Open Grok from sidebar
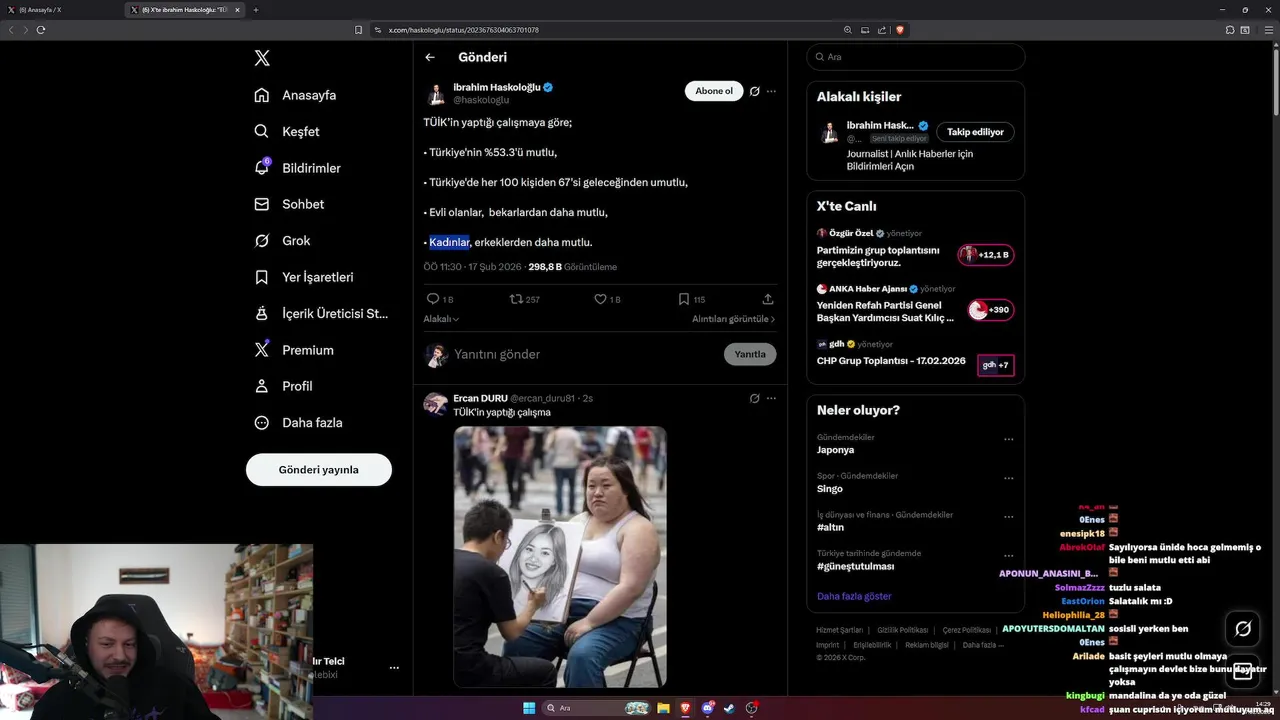1280x720 pixels. coord(282,240)
